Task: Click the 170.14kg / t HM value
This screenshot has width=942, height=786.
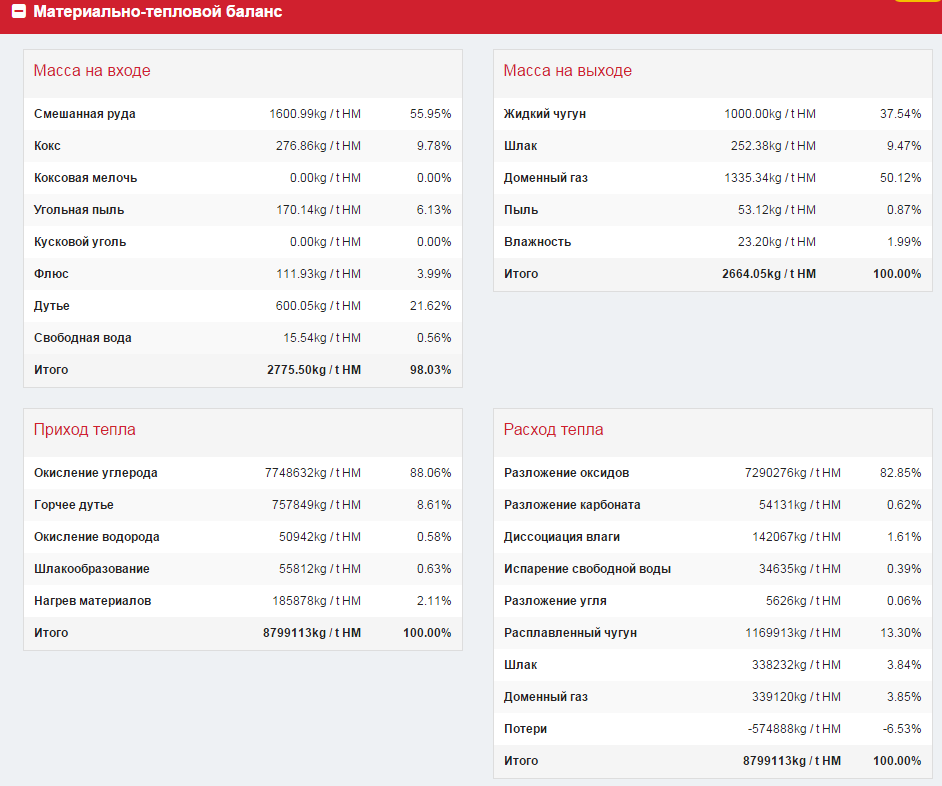Action: point(318,210)
